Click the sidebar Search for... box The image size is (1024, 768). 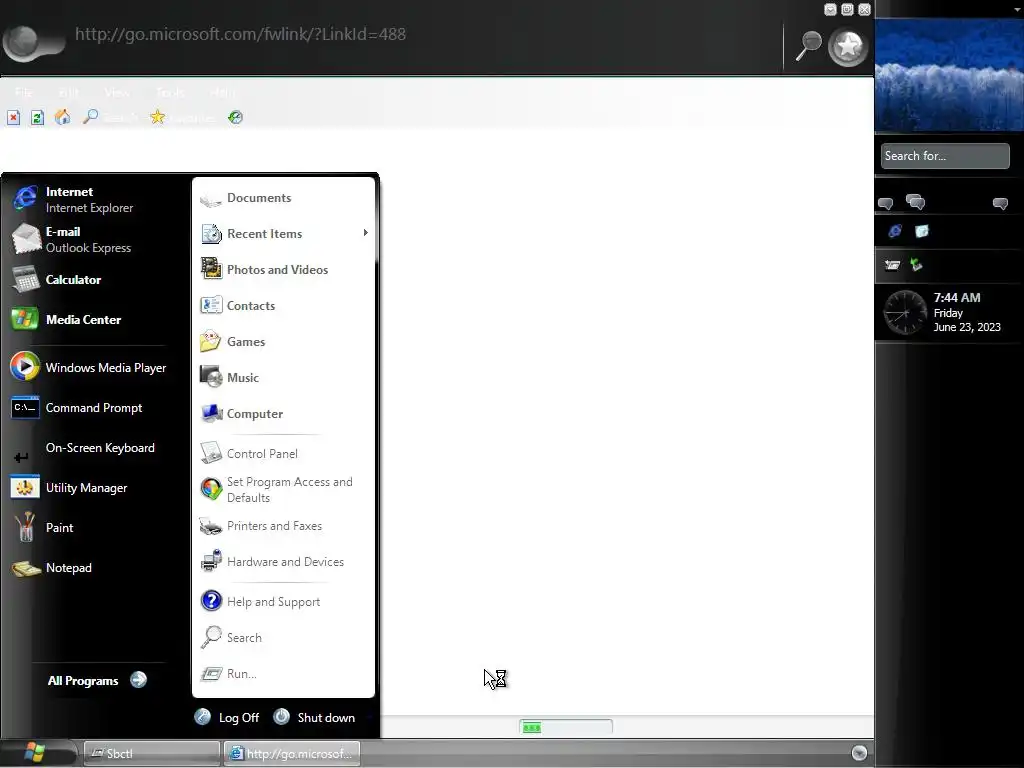[x=945, y=156]
